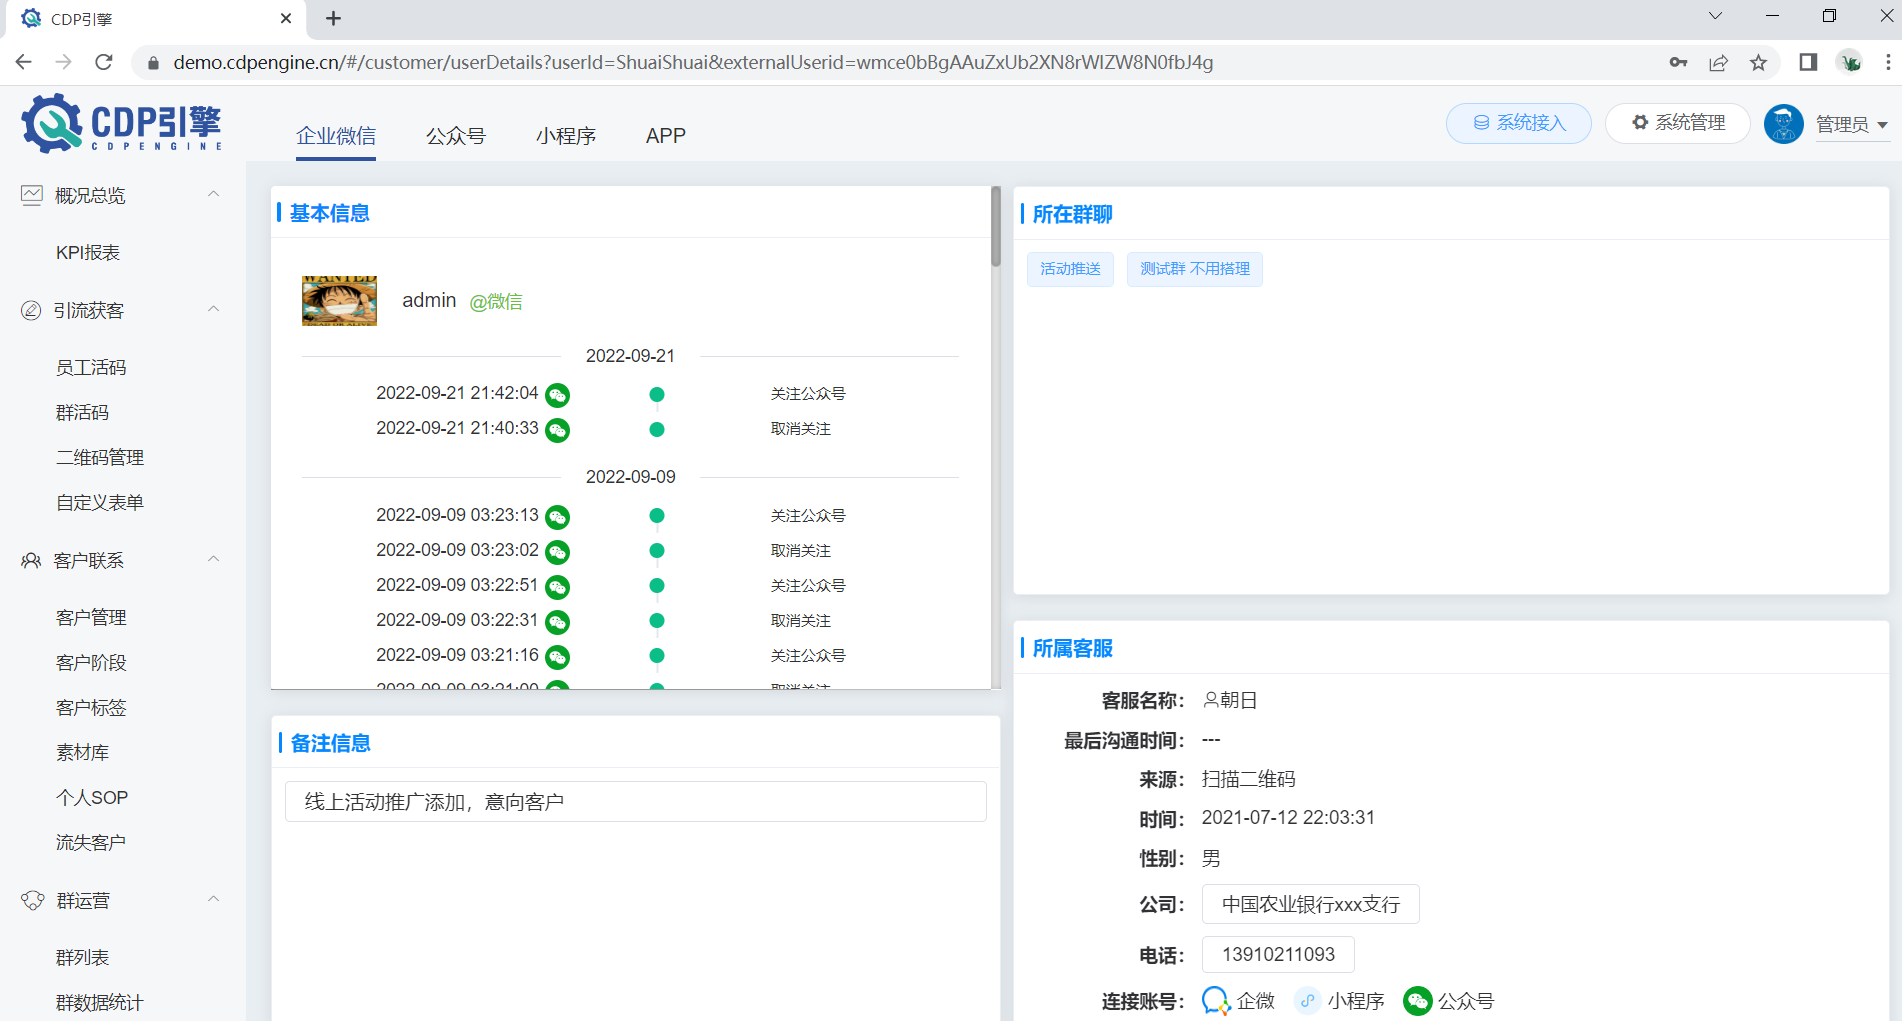Viewport: 1902px width, 1021px height.
Task: Click the 公众号 connected account icon
Action: coord(1418,1001)
